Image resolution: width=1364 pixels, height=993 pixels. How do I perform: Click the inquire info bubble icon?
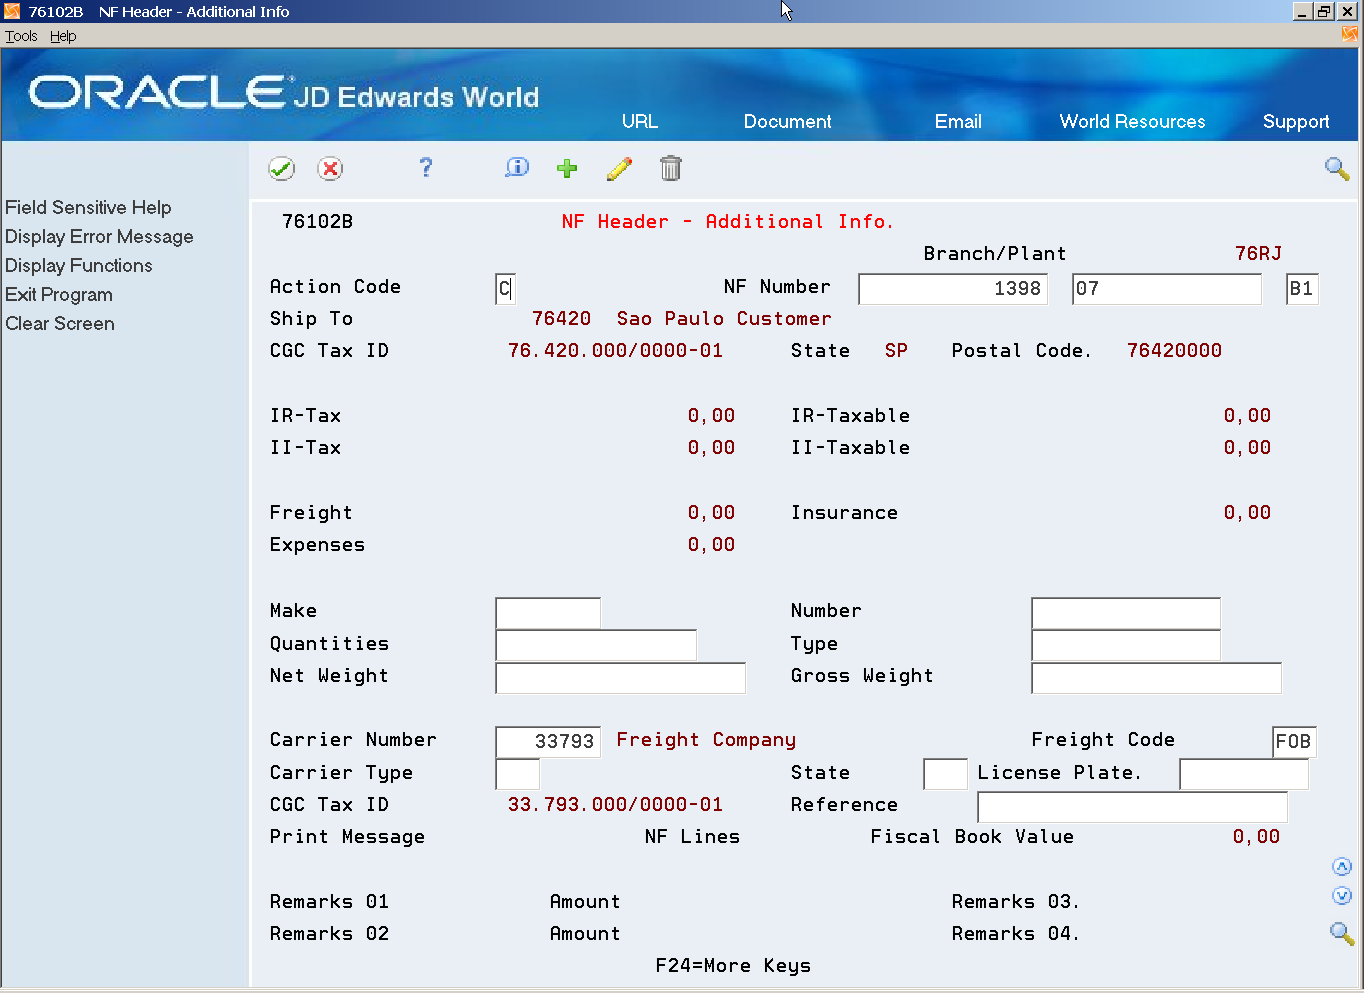point(517,168)
